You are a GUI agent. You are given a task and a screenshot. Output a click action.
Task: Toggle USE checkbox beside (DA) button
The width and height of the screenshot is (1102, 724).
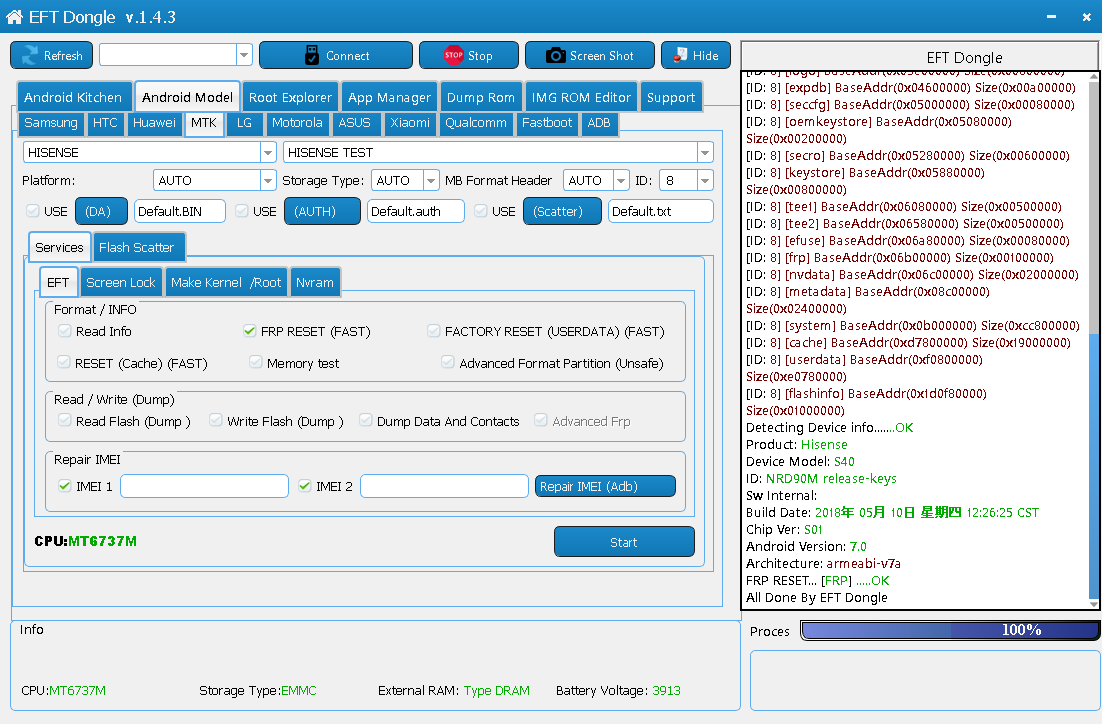click(x=32, y=211)
